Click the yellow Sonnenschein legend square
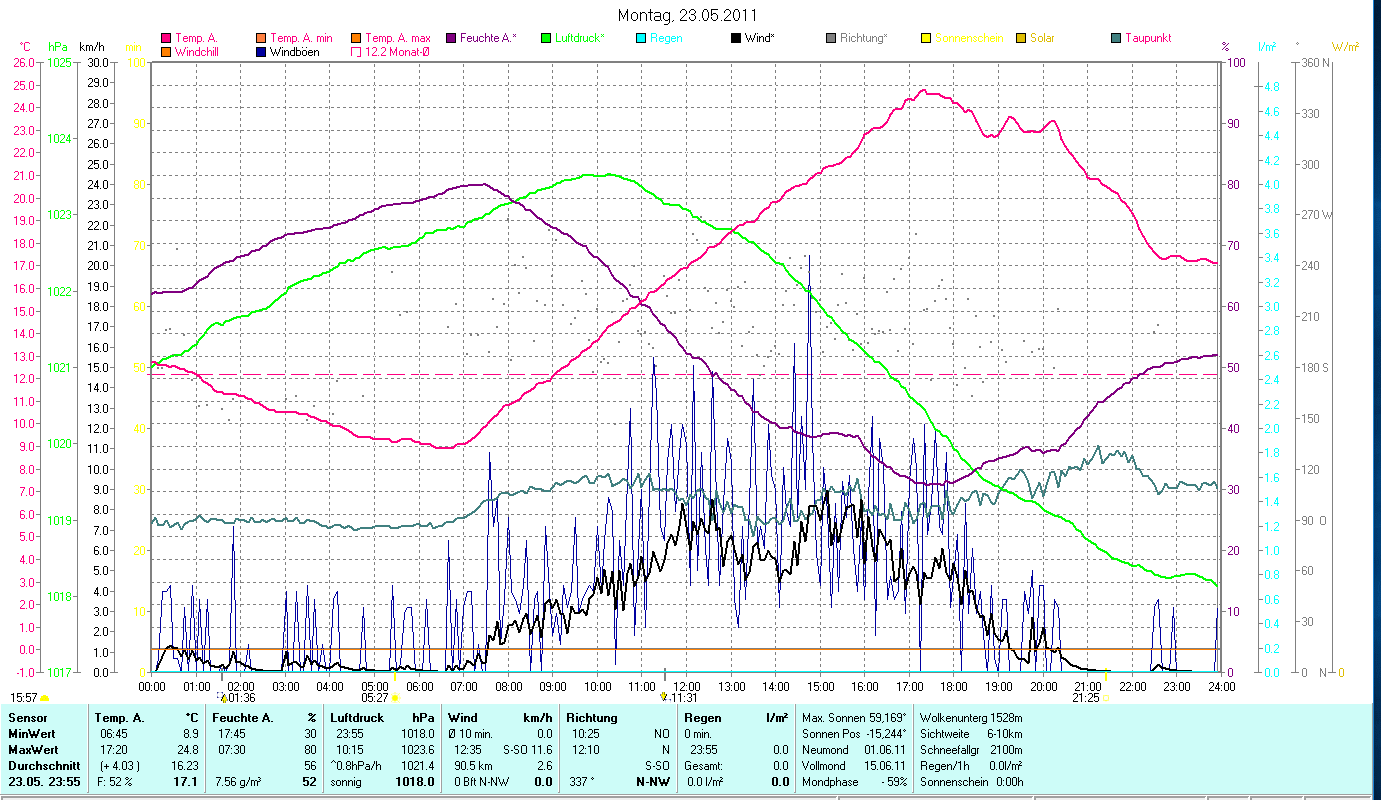This screenshot has width=1381, height=800. (x=926, y=38)
